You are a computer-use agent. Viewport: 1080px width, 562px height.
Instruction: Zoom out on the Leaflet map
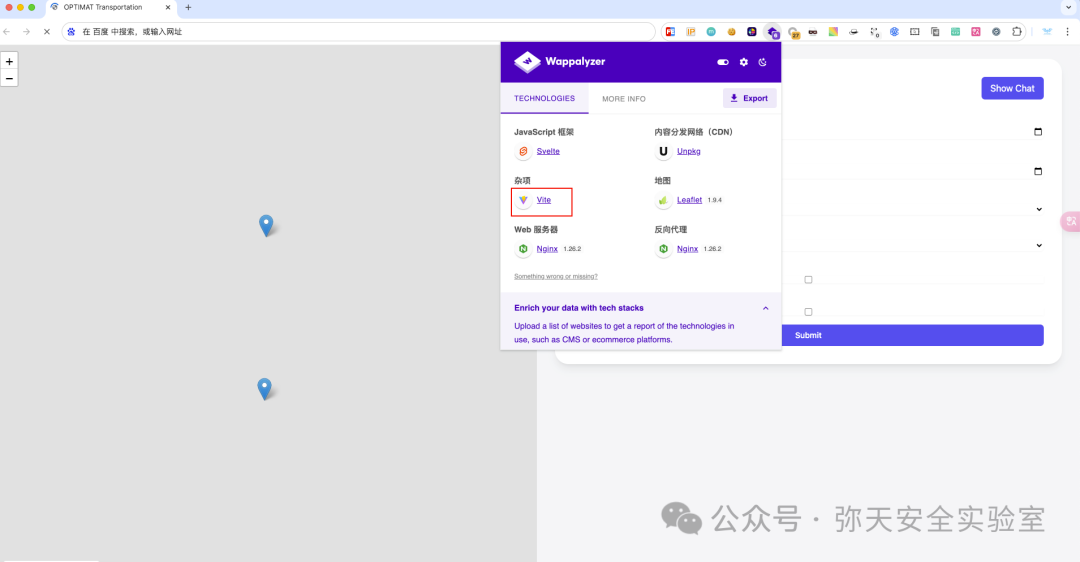9,79
